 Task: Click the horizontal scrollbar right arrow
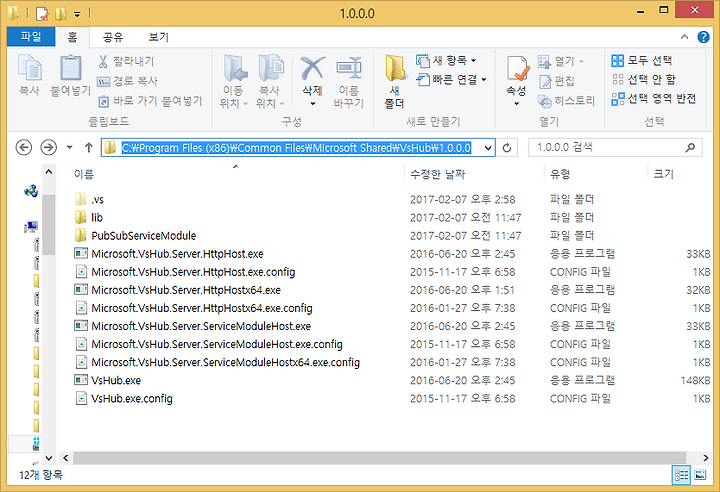click(x=706, y=458)
